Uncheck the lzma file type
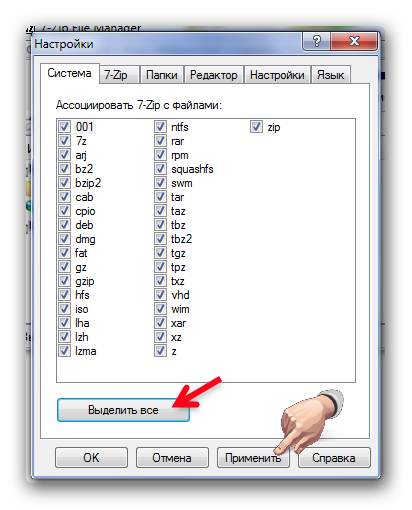 pyautogui.click(x=64, y=351)
